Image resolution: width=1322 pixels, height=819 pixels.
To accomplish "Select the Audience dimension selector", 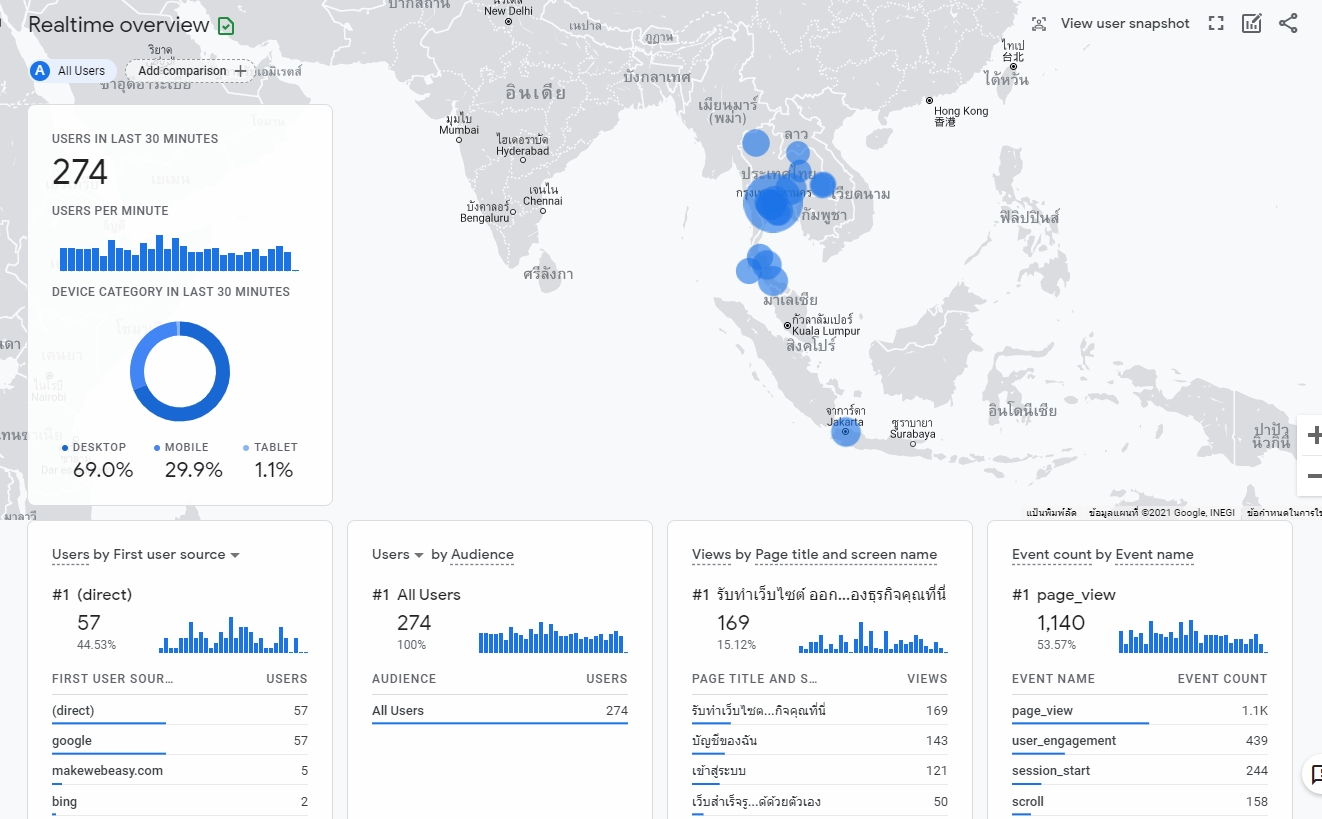I will 482,555.
